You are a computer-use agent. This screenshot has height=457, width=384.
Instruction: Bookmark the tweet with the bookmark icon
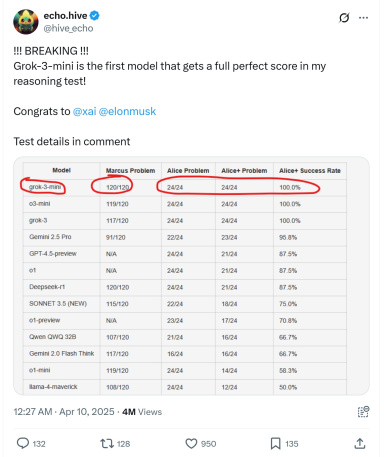pyautogui.click(x=275, y=444)
